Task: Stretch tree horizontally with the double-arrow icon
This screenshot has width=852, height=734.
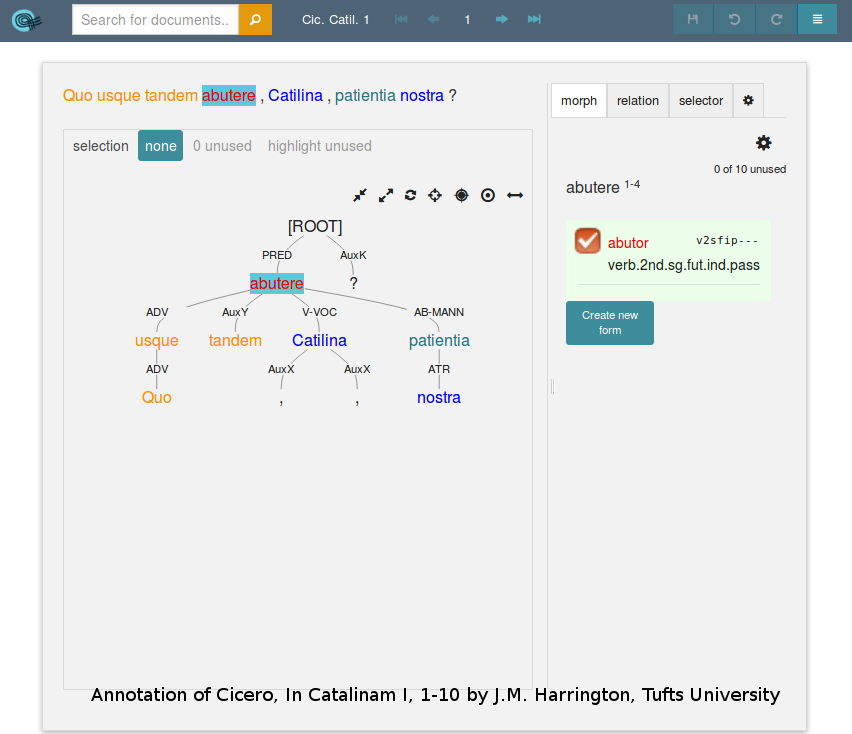Action: 515,195
